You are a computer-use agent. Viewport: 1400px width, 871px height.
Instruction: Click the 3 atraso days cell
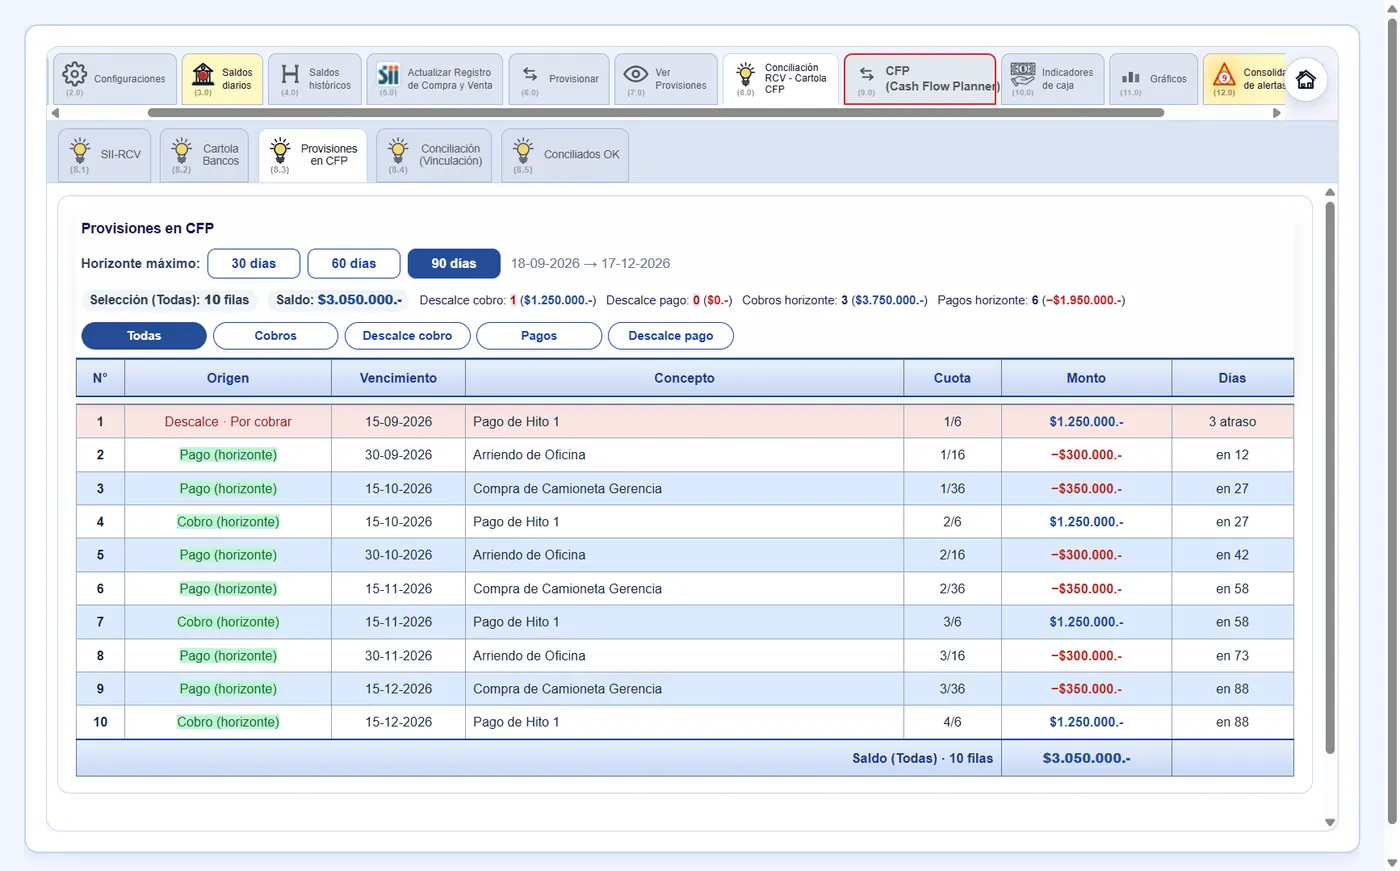click(1232, 422)
